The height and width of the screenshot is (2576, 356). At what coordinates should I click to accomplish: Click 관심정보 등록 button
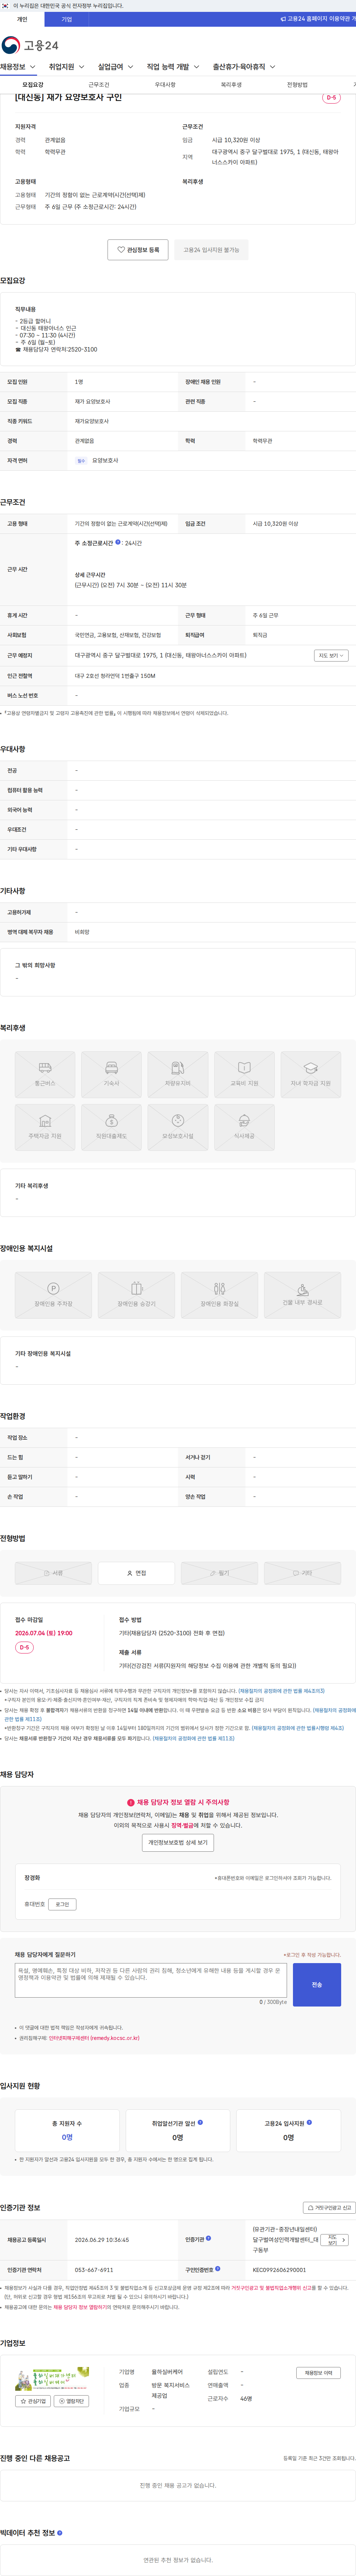tap(138, 250)
